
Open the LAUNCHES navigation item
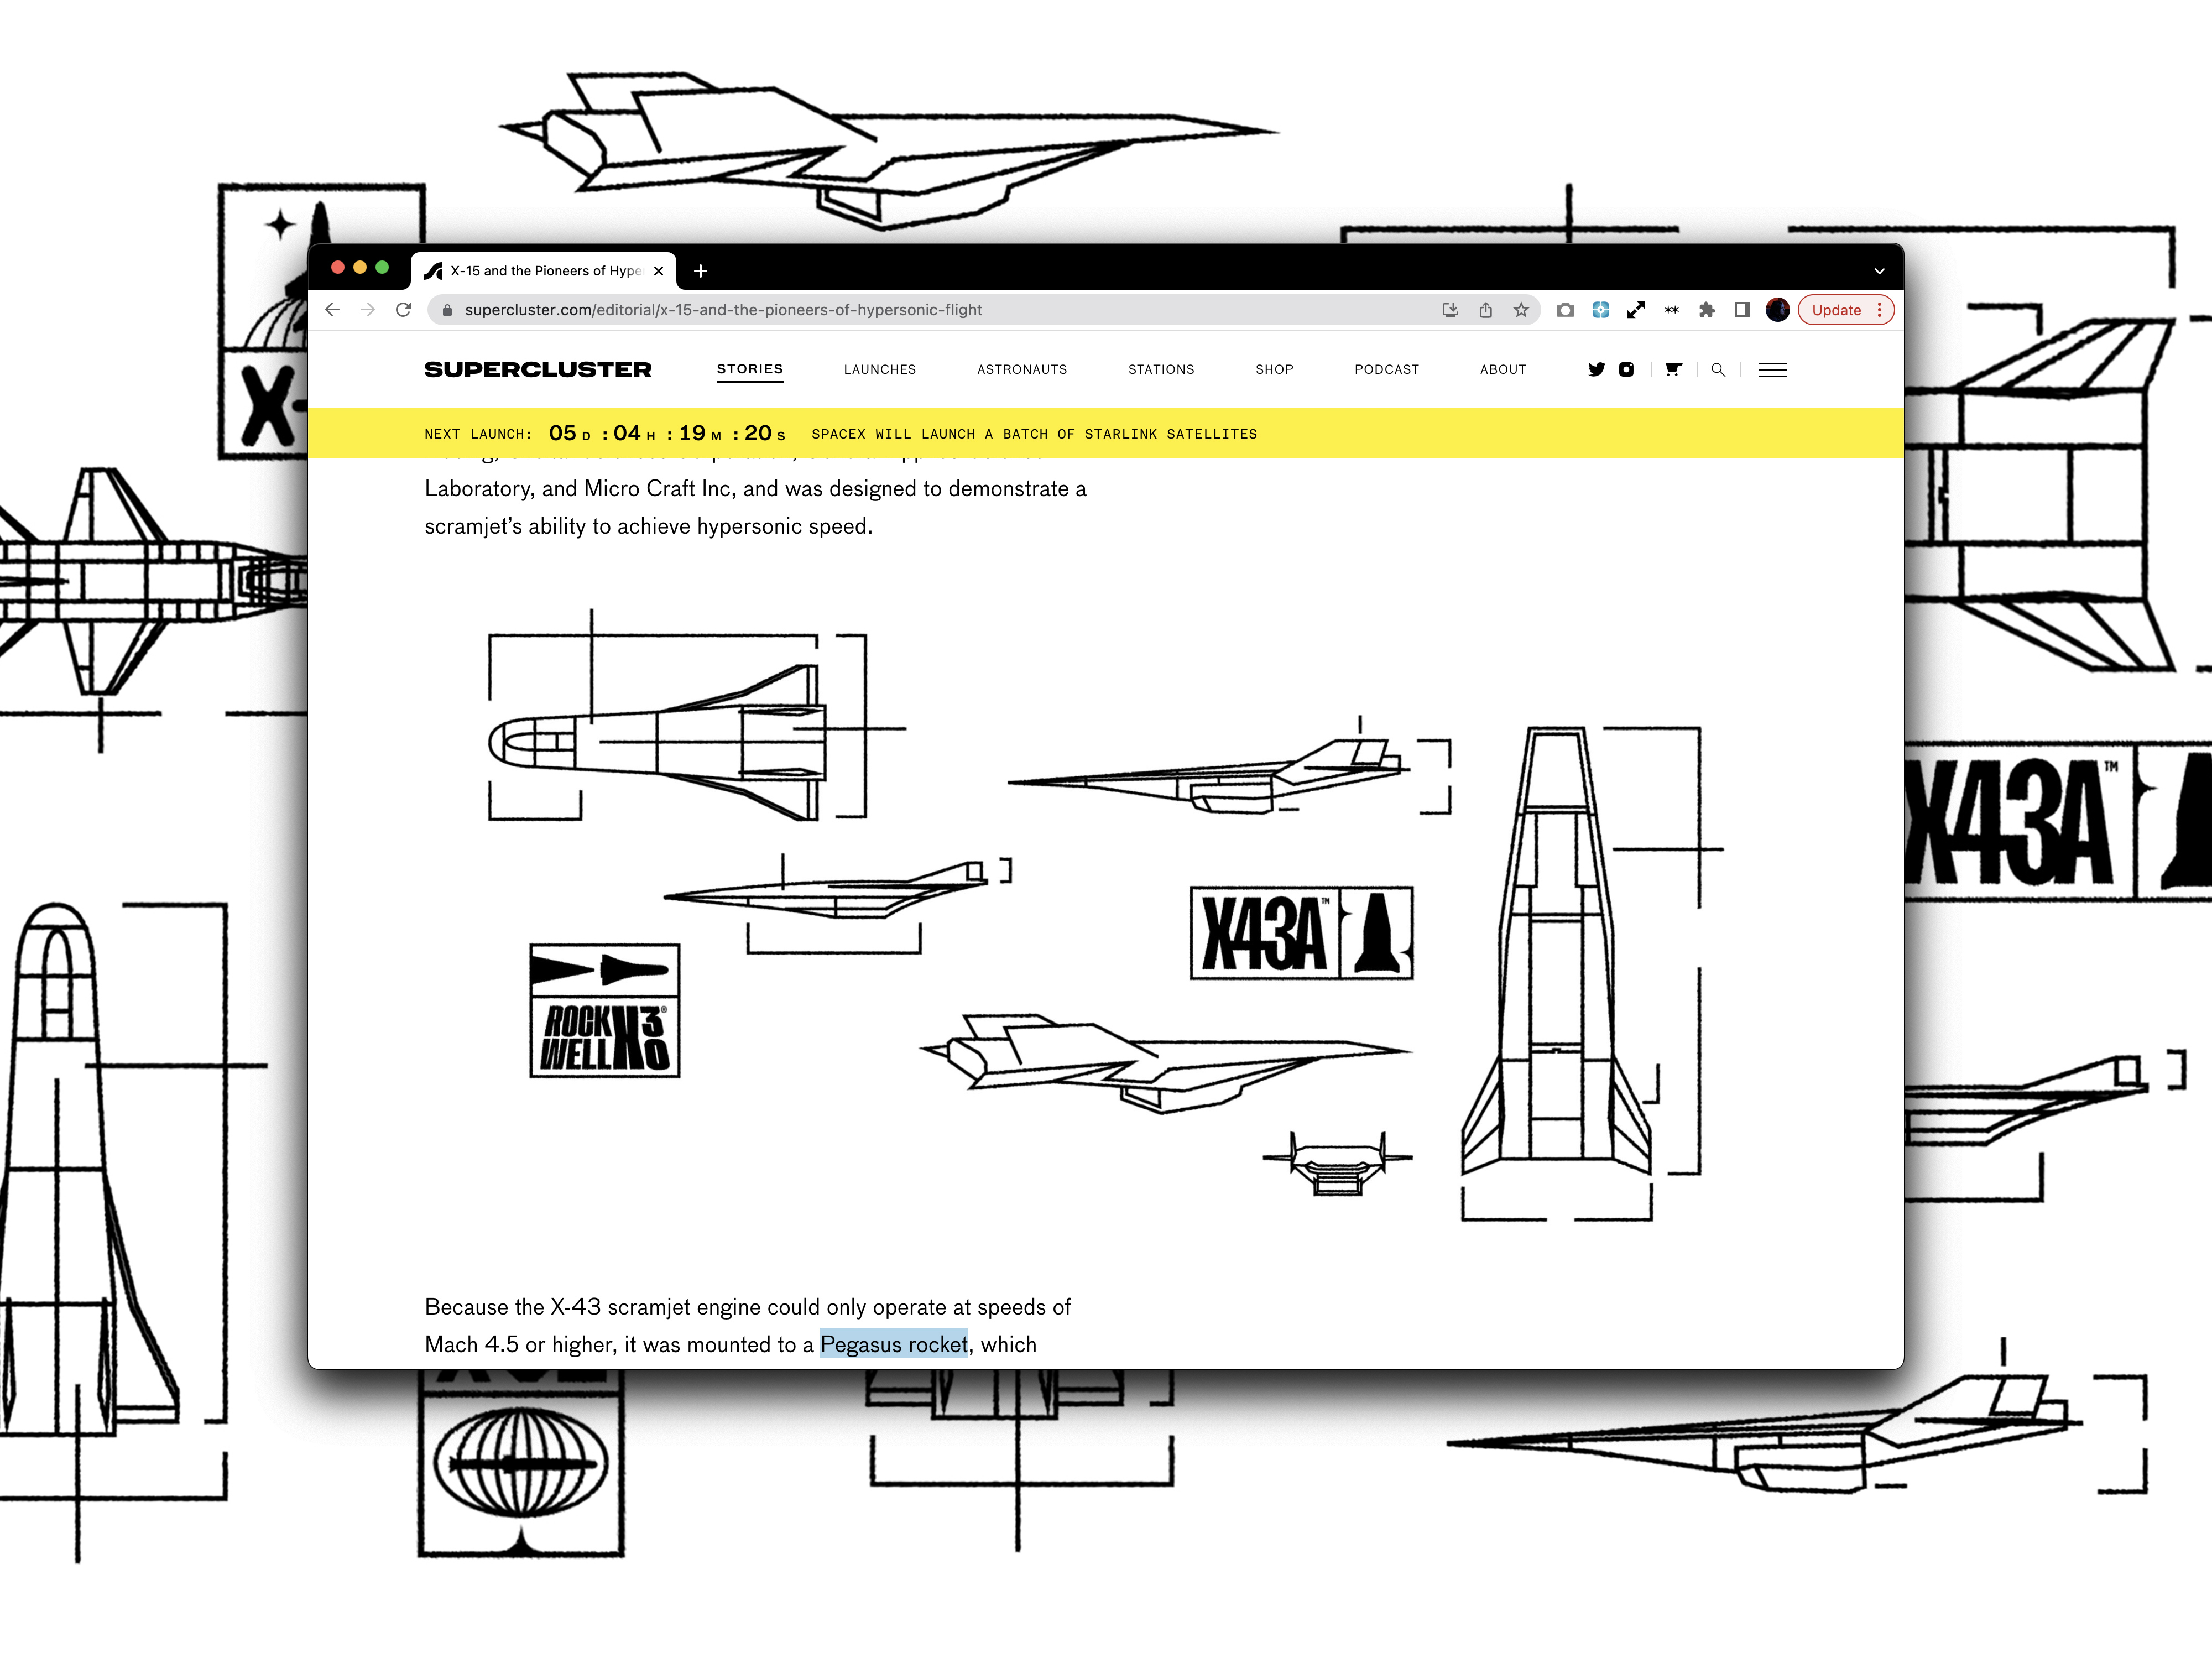(880, 369)
